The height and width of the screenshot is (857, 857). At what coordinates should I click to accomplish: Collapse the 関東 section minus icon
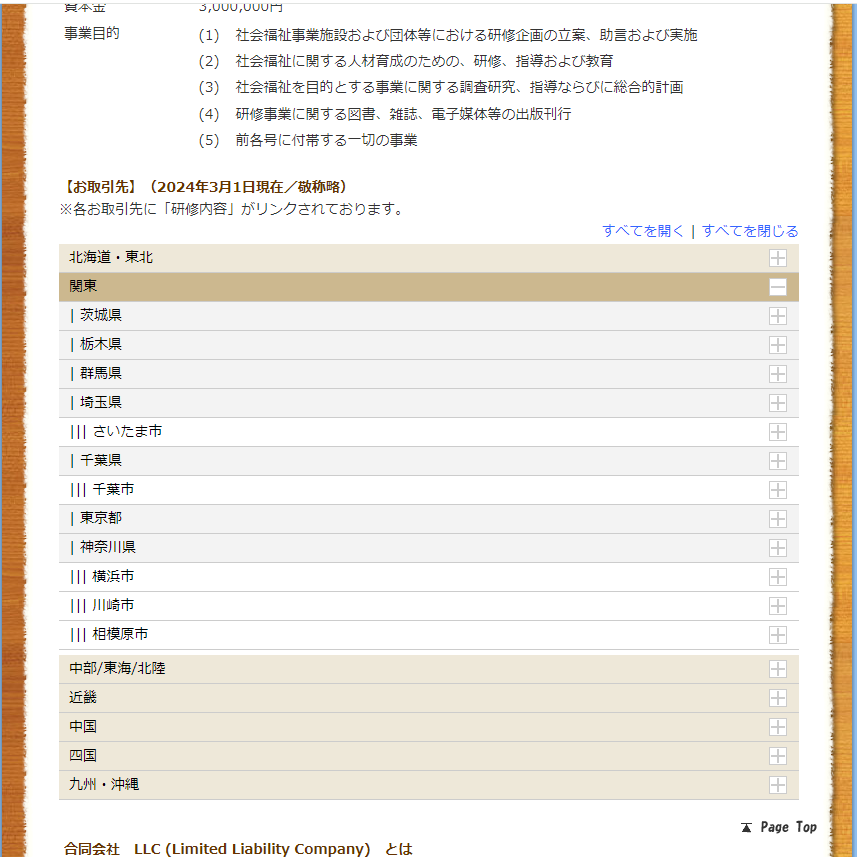tap(777, 287)
